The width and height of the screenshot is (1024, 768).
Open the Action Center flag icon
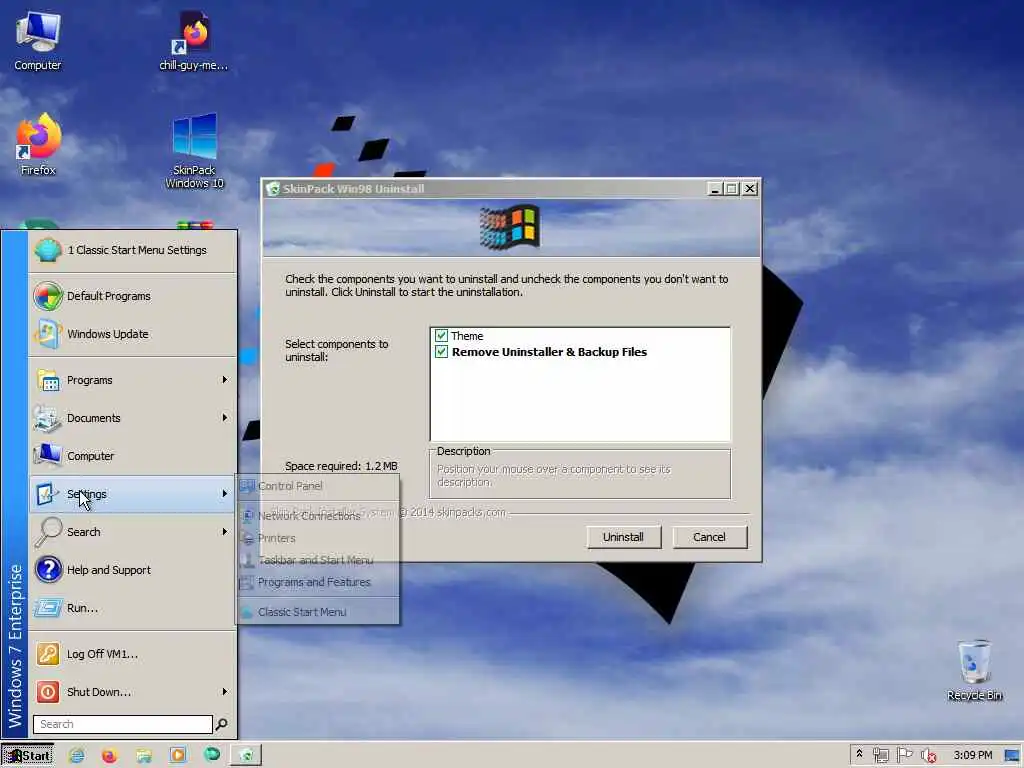point(904,756)
